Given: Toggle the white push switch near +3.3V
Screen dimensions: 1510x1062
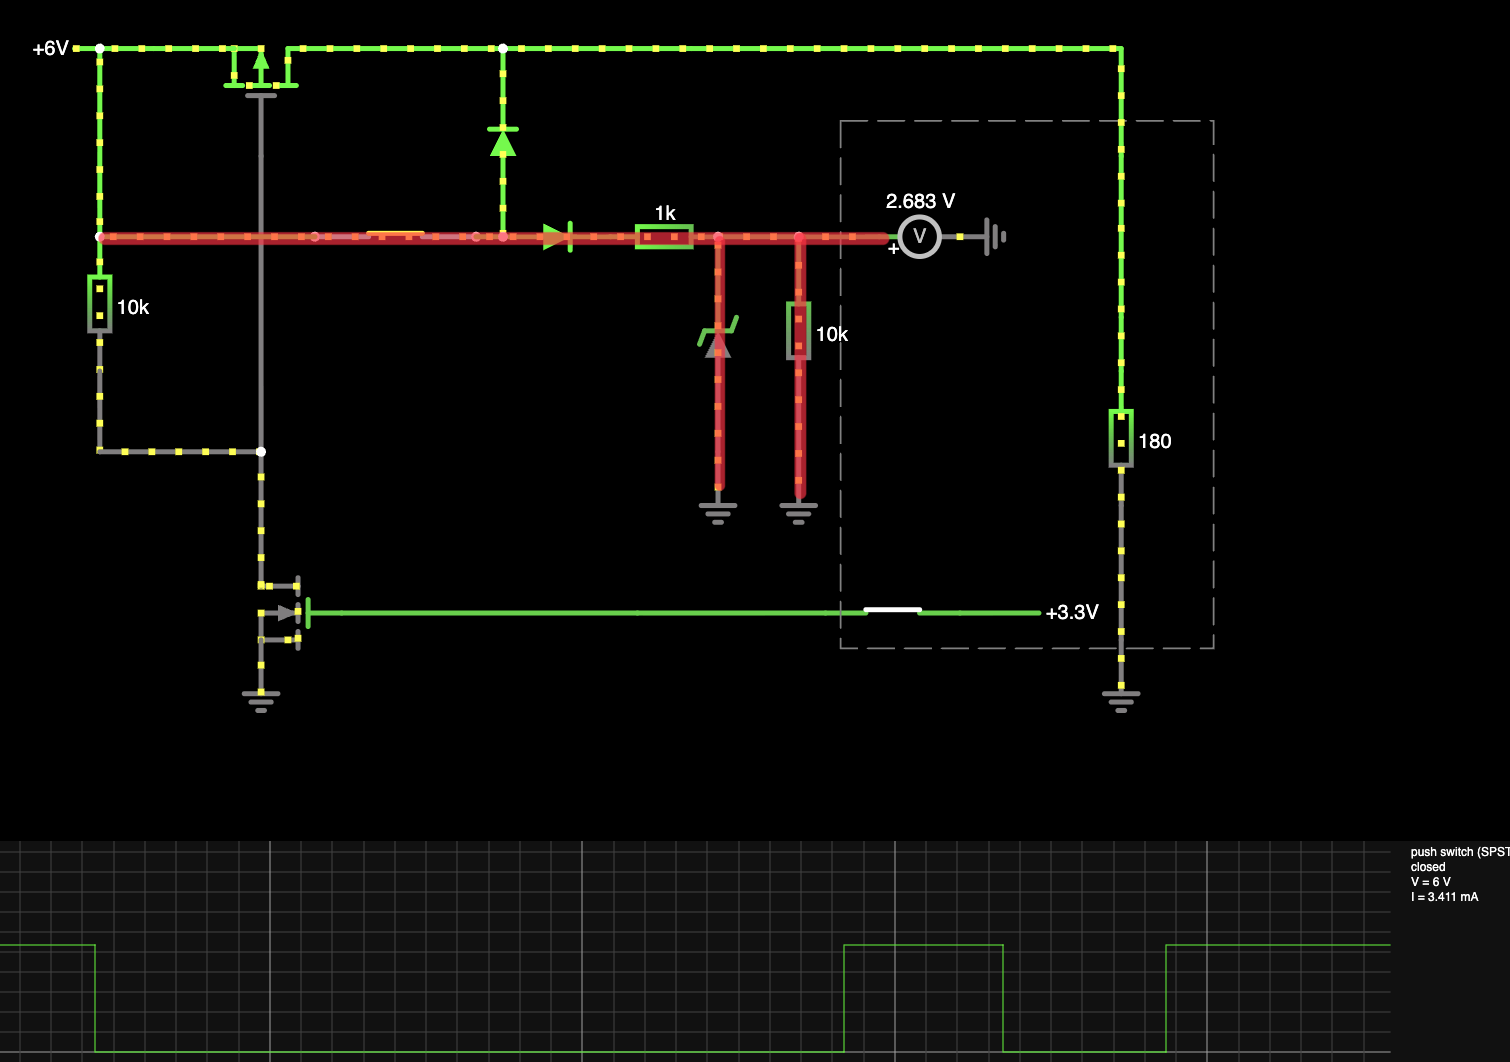Looking at the screenshot, I should [x=892, y=610].
